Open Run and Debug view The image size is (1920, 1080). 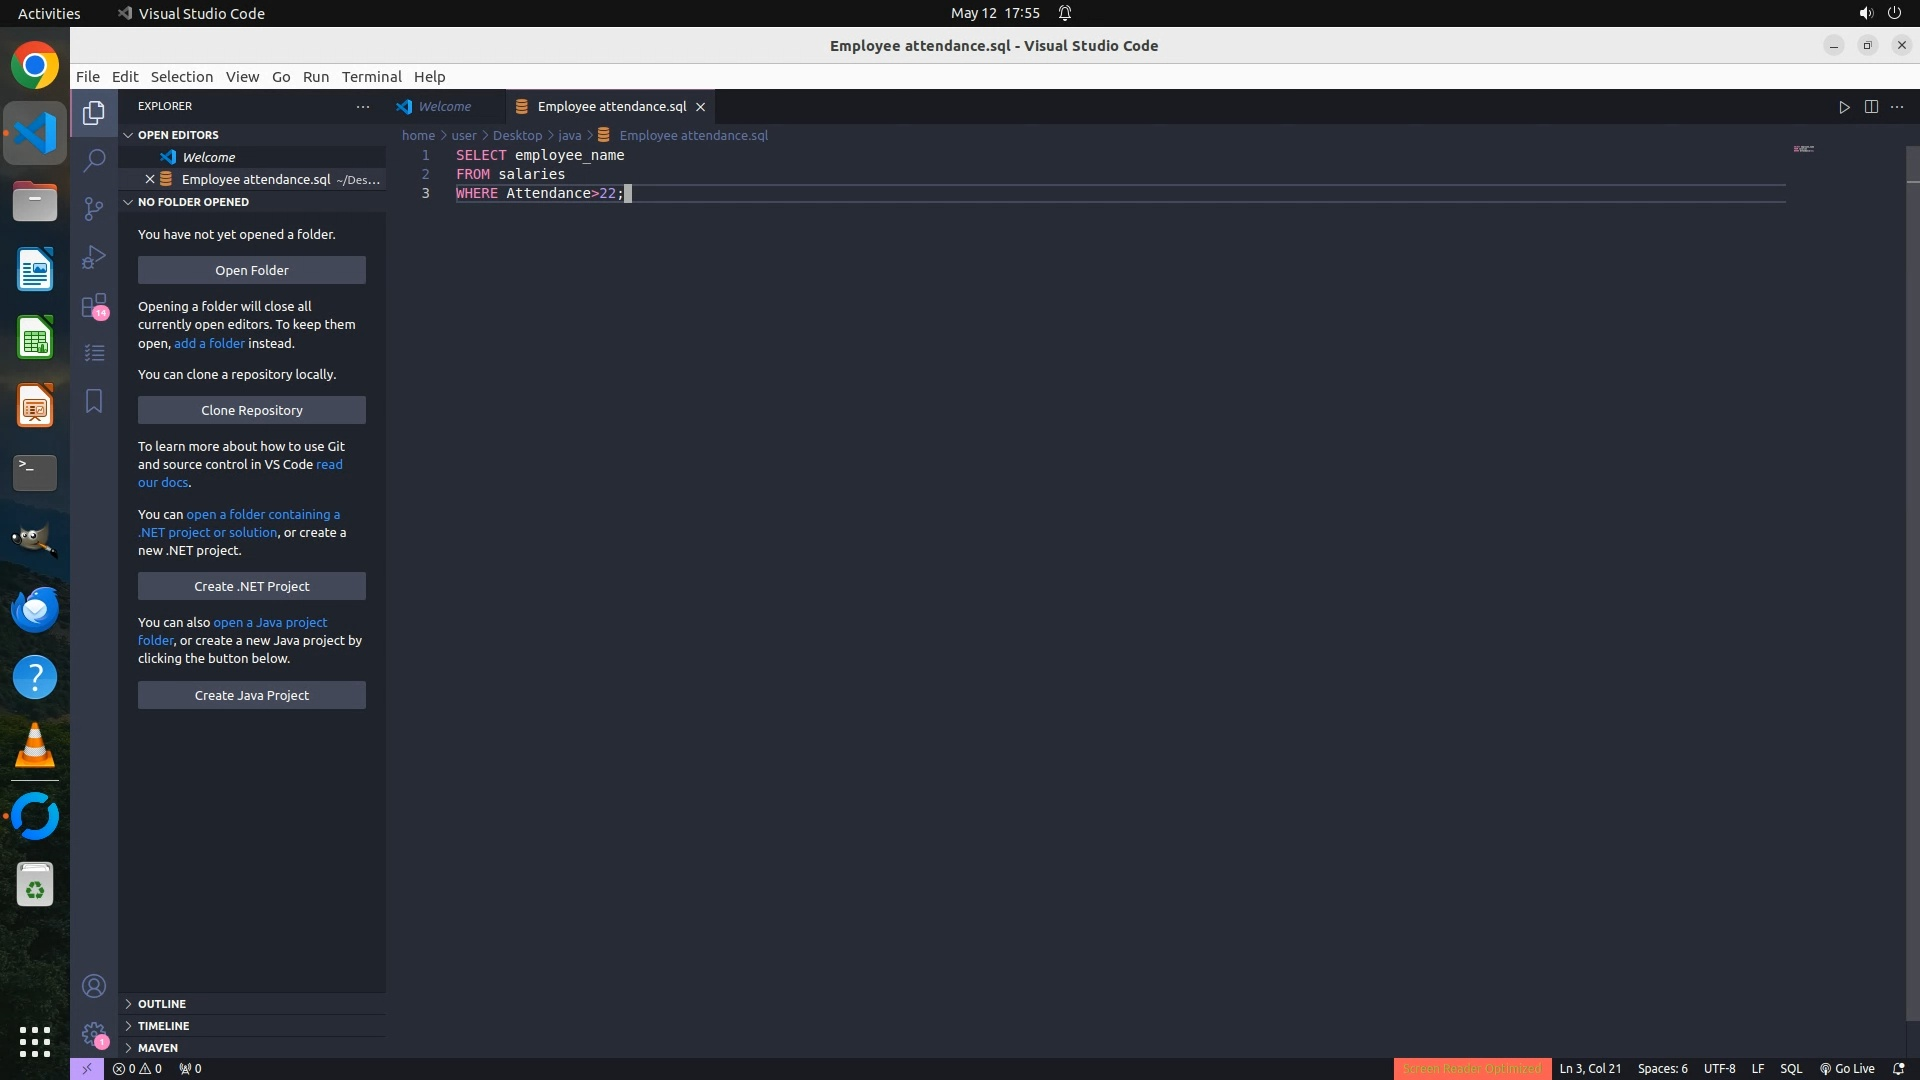click(x=94, y=257)
